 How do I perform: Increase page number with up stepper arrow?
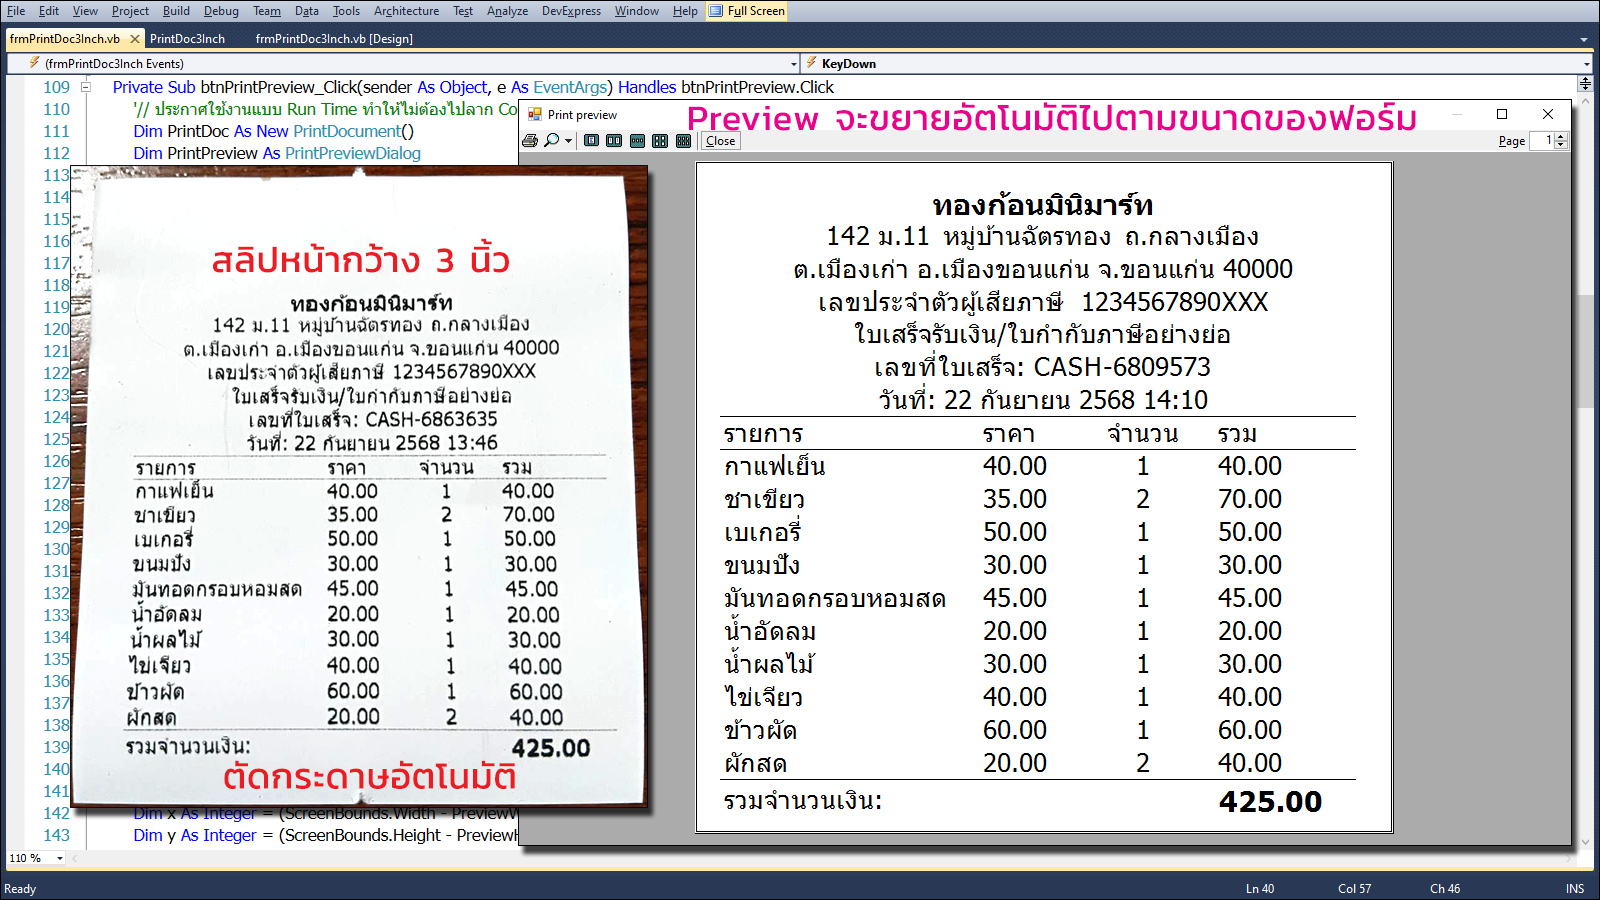click(x=1561, y=137)
